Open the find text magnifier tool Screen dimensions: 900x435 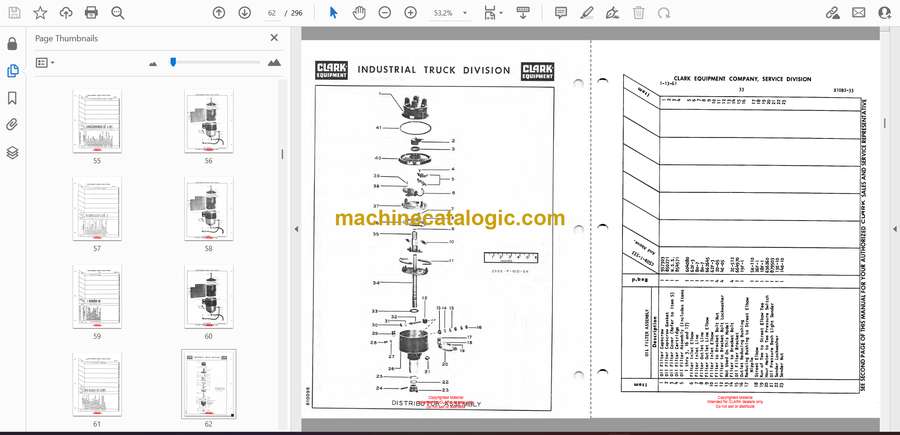click(x=118, y=13)
